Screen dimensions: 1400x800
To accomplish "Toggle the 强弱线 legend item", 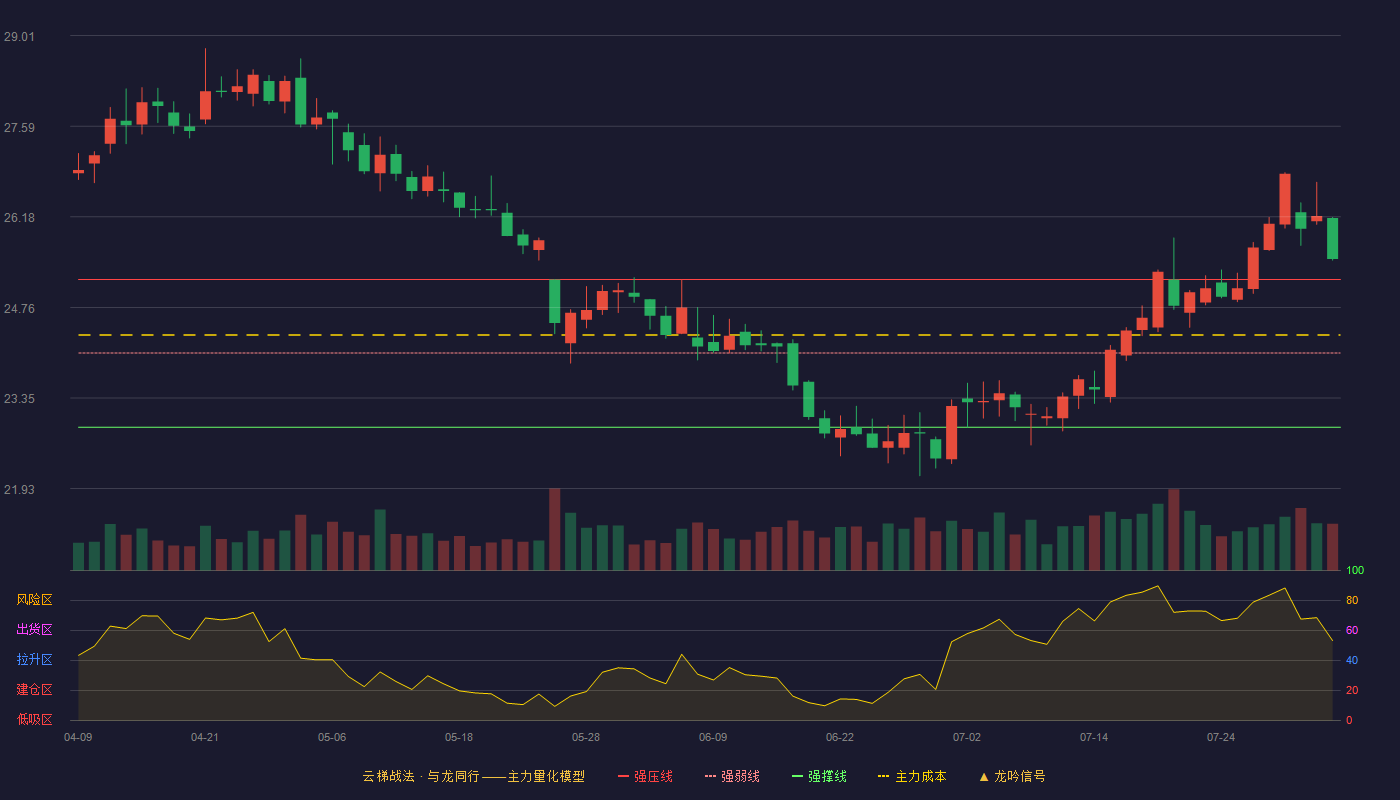I will (732, 776).
